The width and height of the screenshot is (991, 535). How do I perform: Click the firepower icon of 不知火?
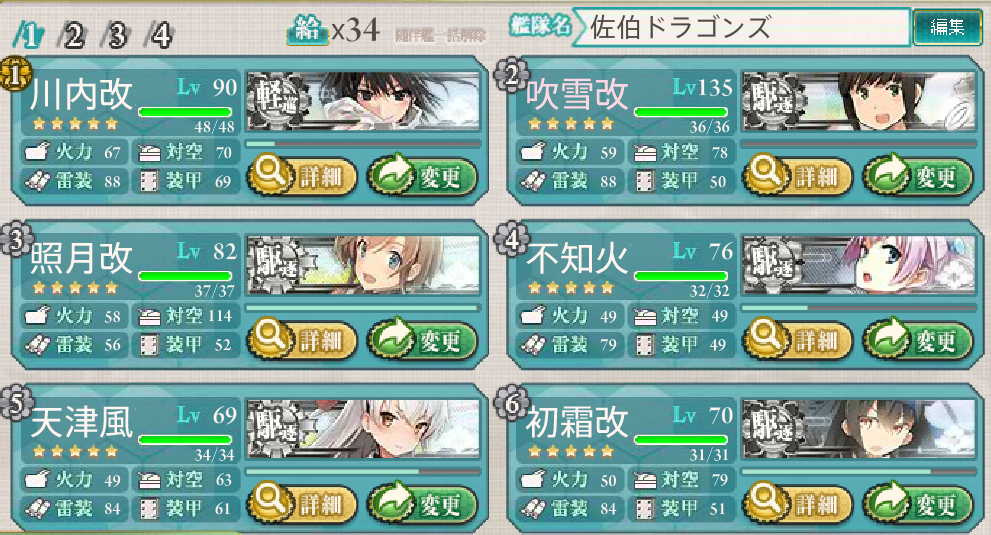(x=532, y=316)
